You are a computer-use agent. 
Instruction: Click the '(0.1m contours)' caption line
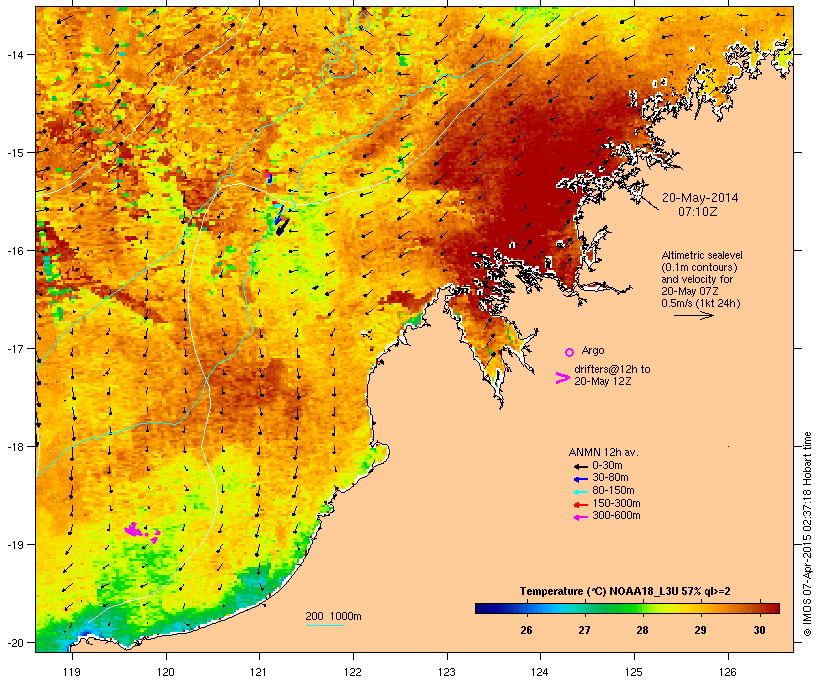click(x=699, y=267)
